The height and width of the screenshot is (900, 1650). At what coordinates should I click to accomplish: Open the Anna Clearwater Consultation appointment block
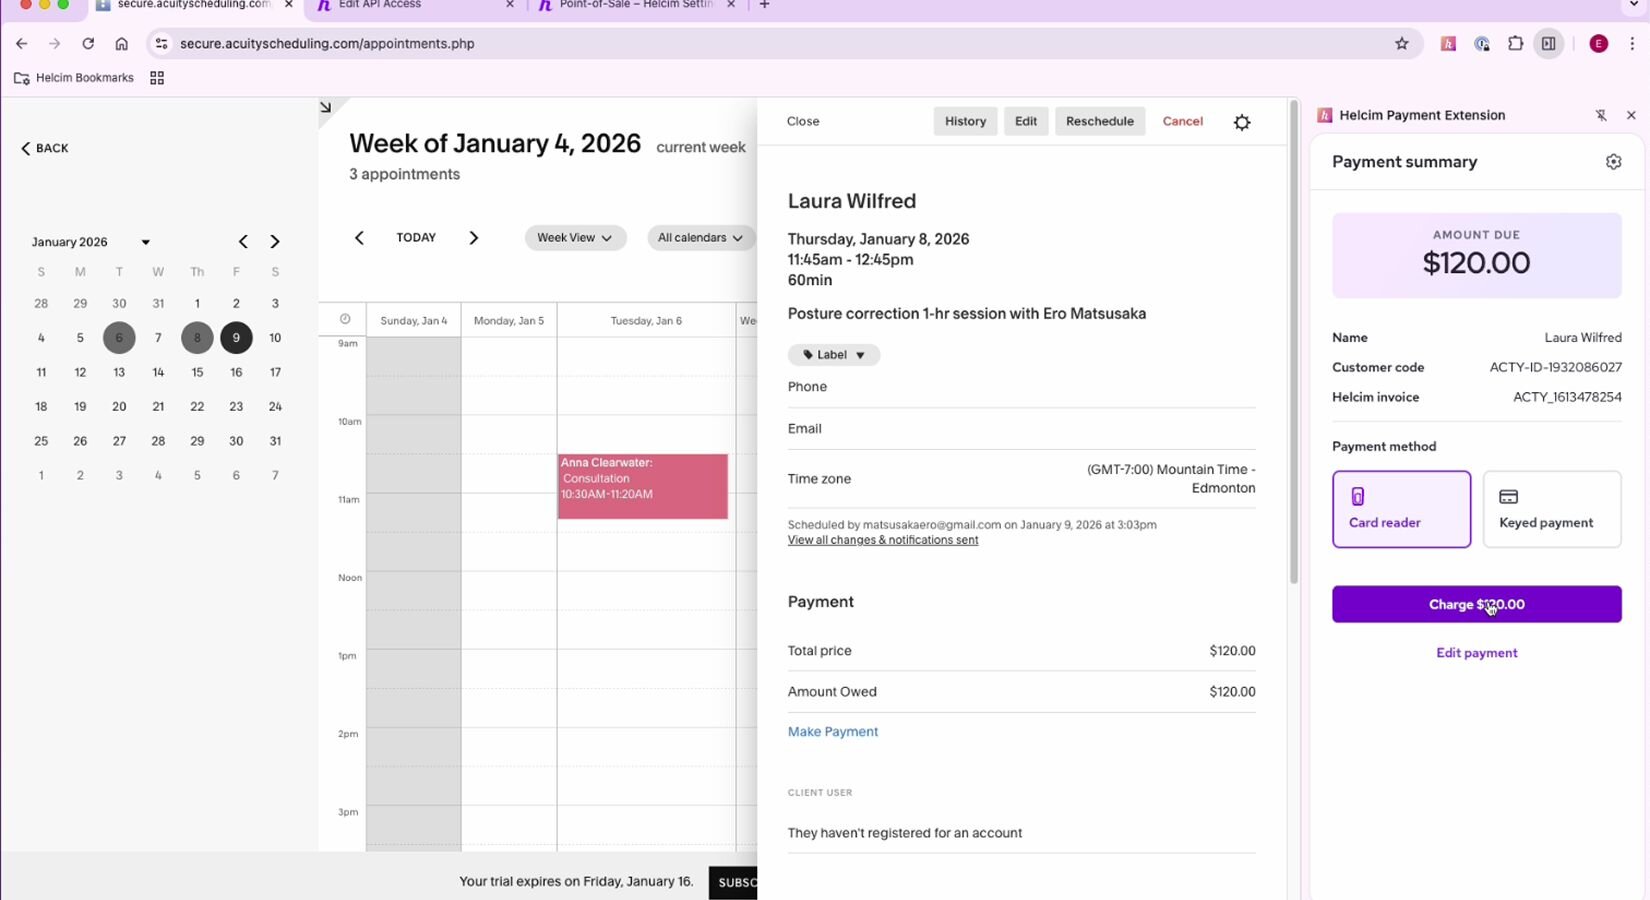[642, 486]
